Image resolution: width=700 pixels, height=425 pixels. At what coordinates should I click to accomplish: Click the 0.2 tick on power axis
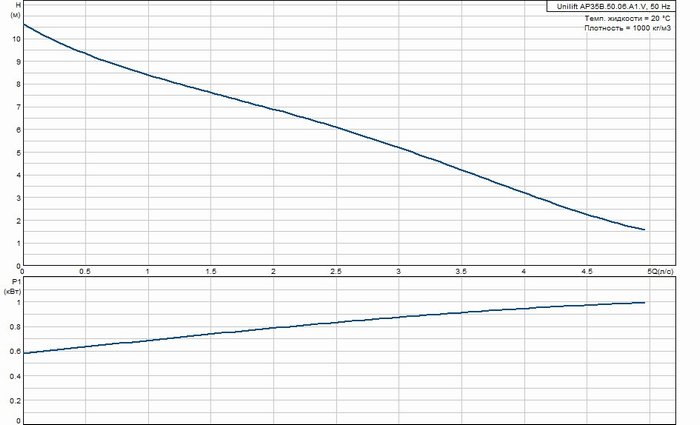[x=15, y=400]
